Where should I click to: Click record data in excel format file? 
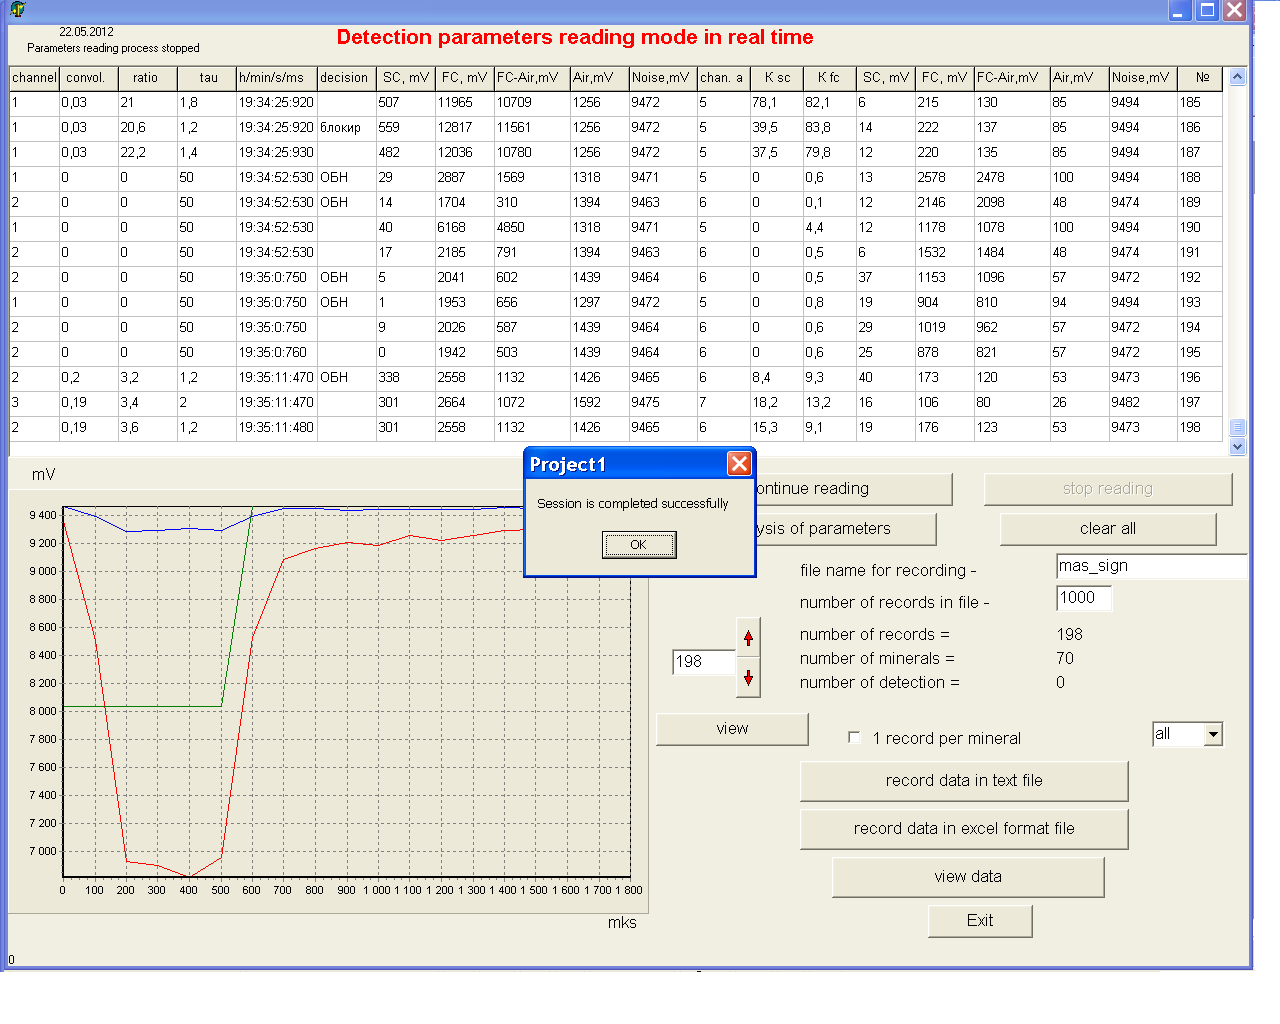click(964, 829)
